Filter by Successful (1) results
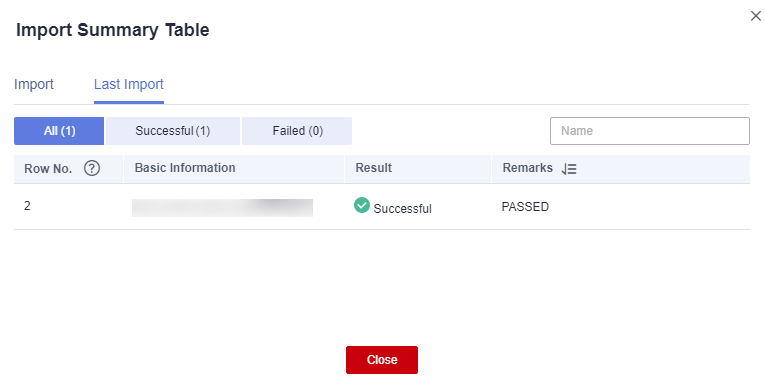This screenshot has height=387, width=765. coord(173,131)
